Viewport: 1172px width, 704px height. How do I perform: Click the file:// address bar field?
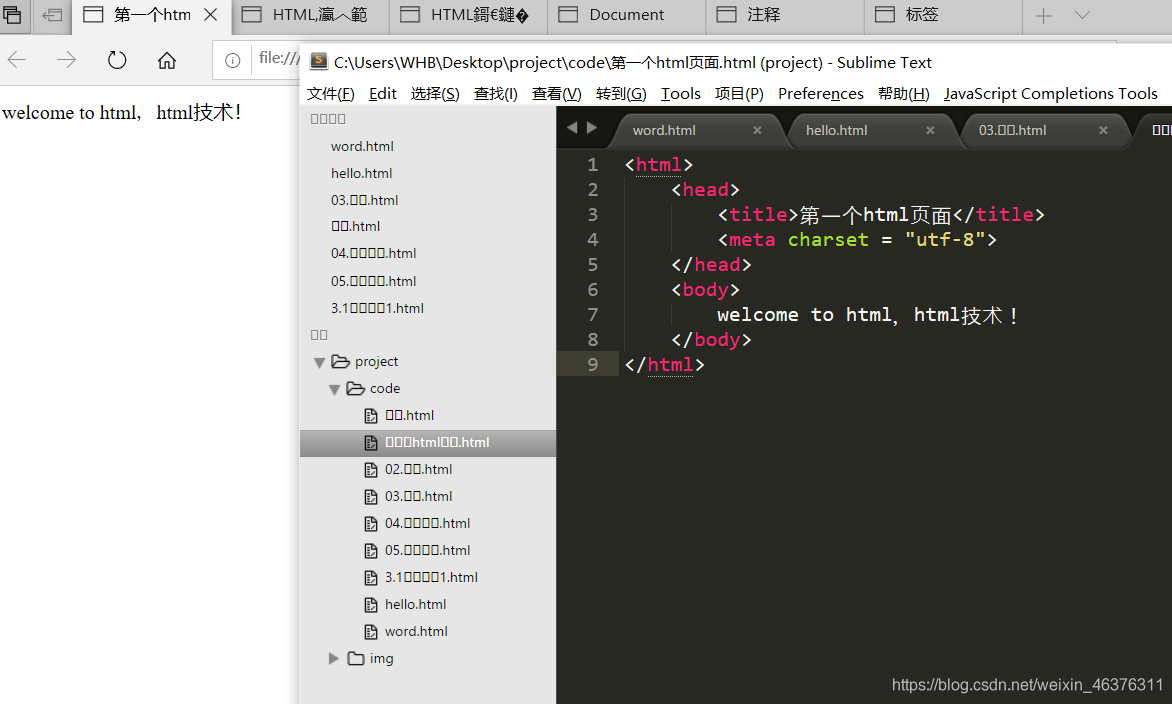coord(278,59)
